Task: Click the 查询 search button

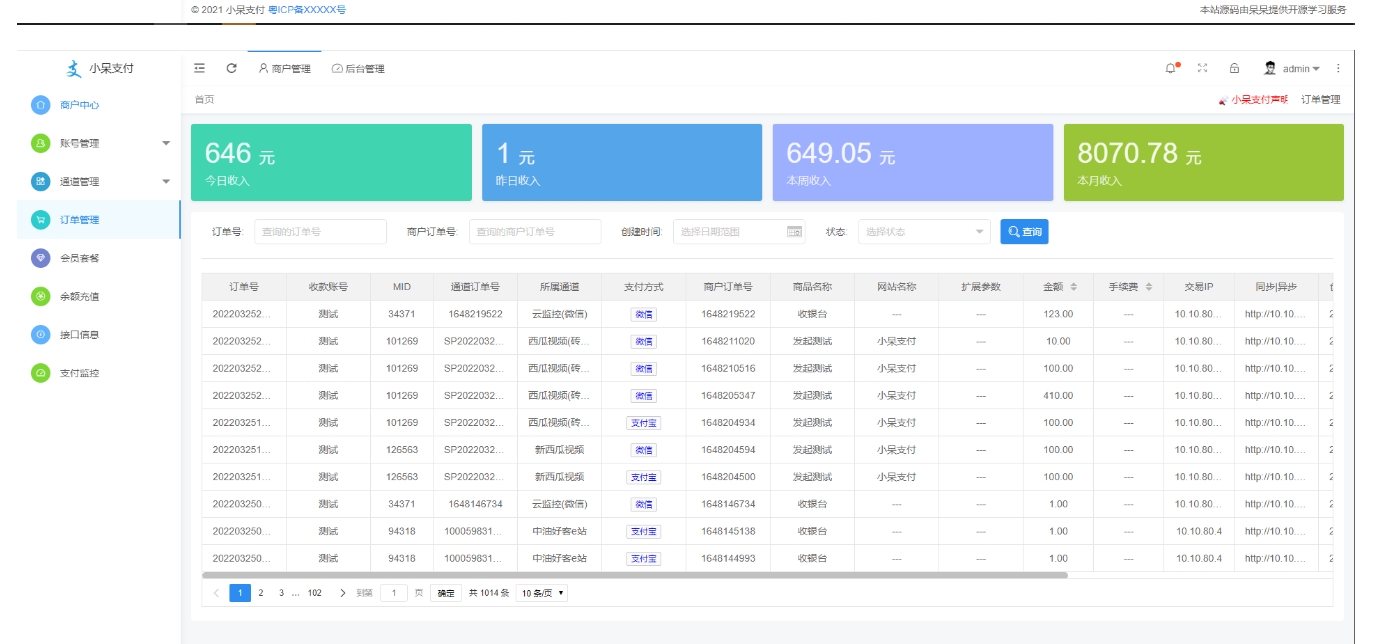Action: (1023, 231)
